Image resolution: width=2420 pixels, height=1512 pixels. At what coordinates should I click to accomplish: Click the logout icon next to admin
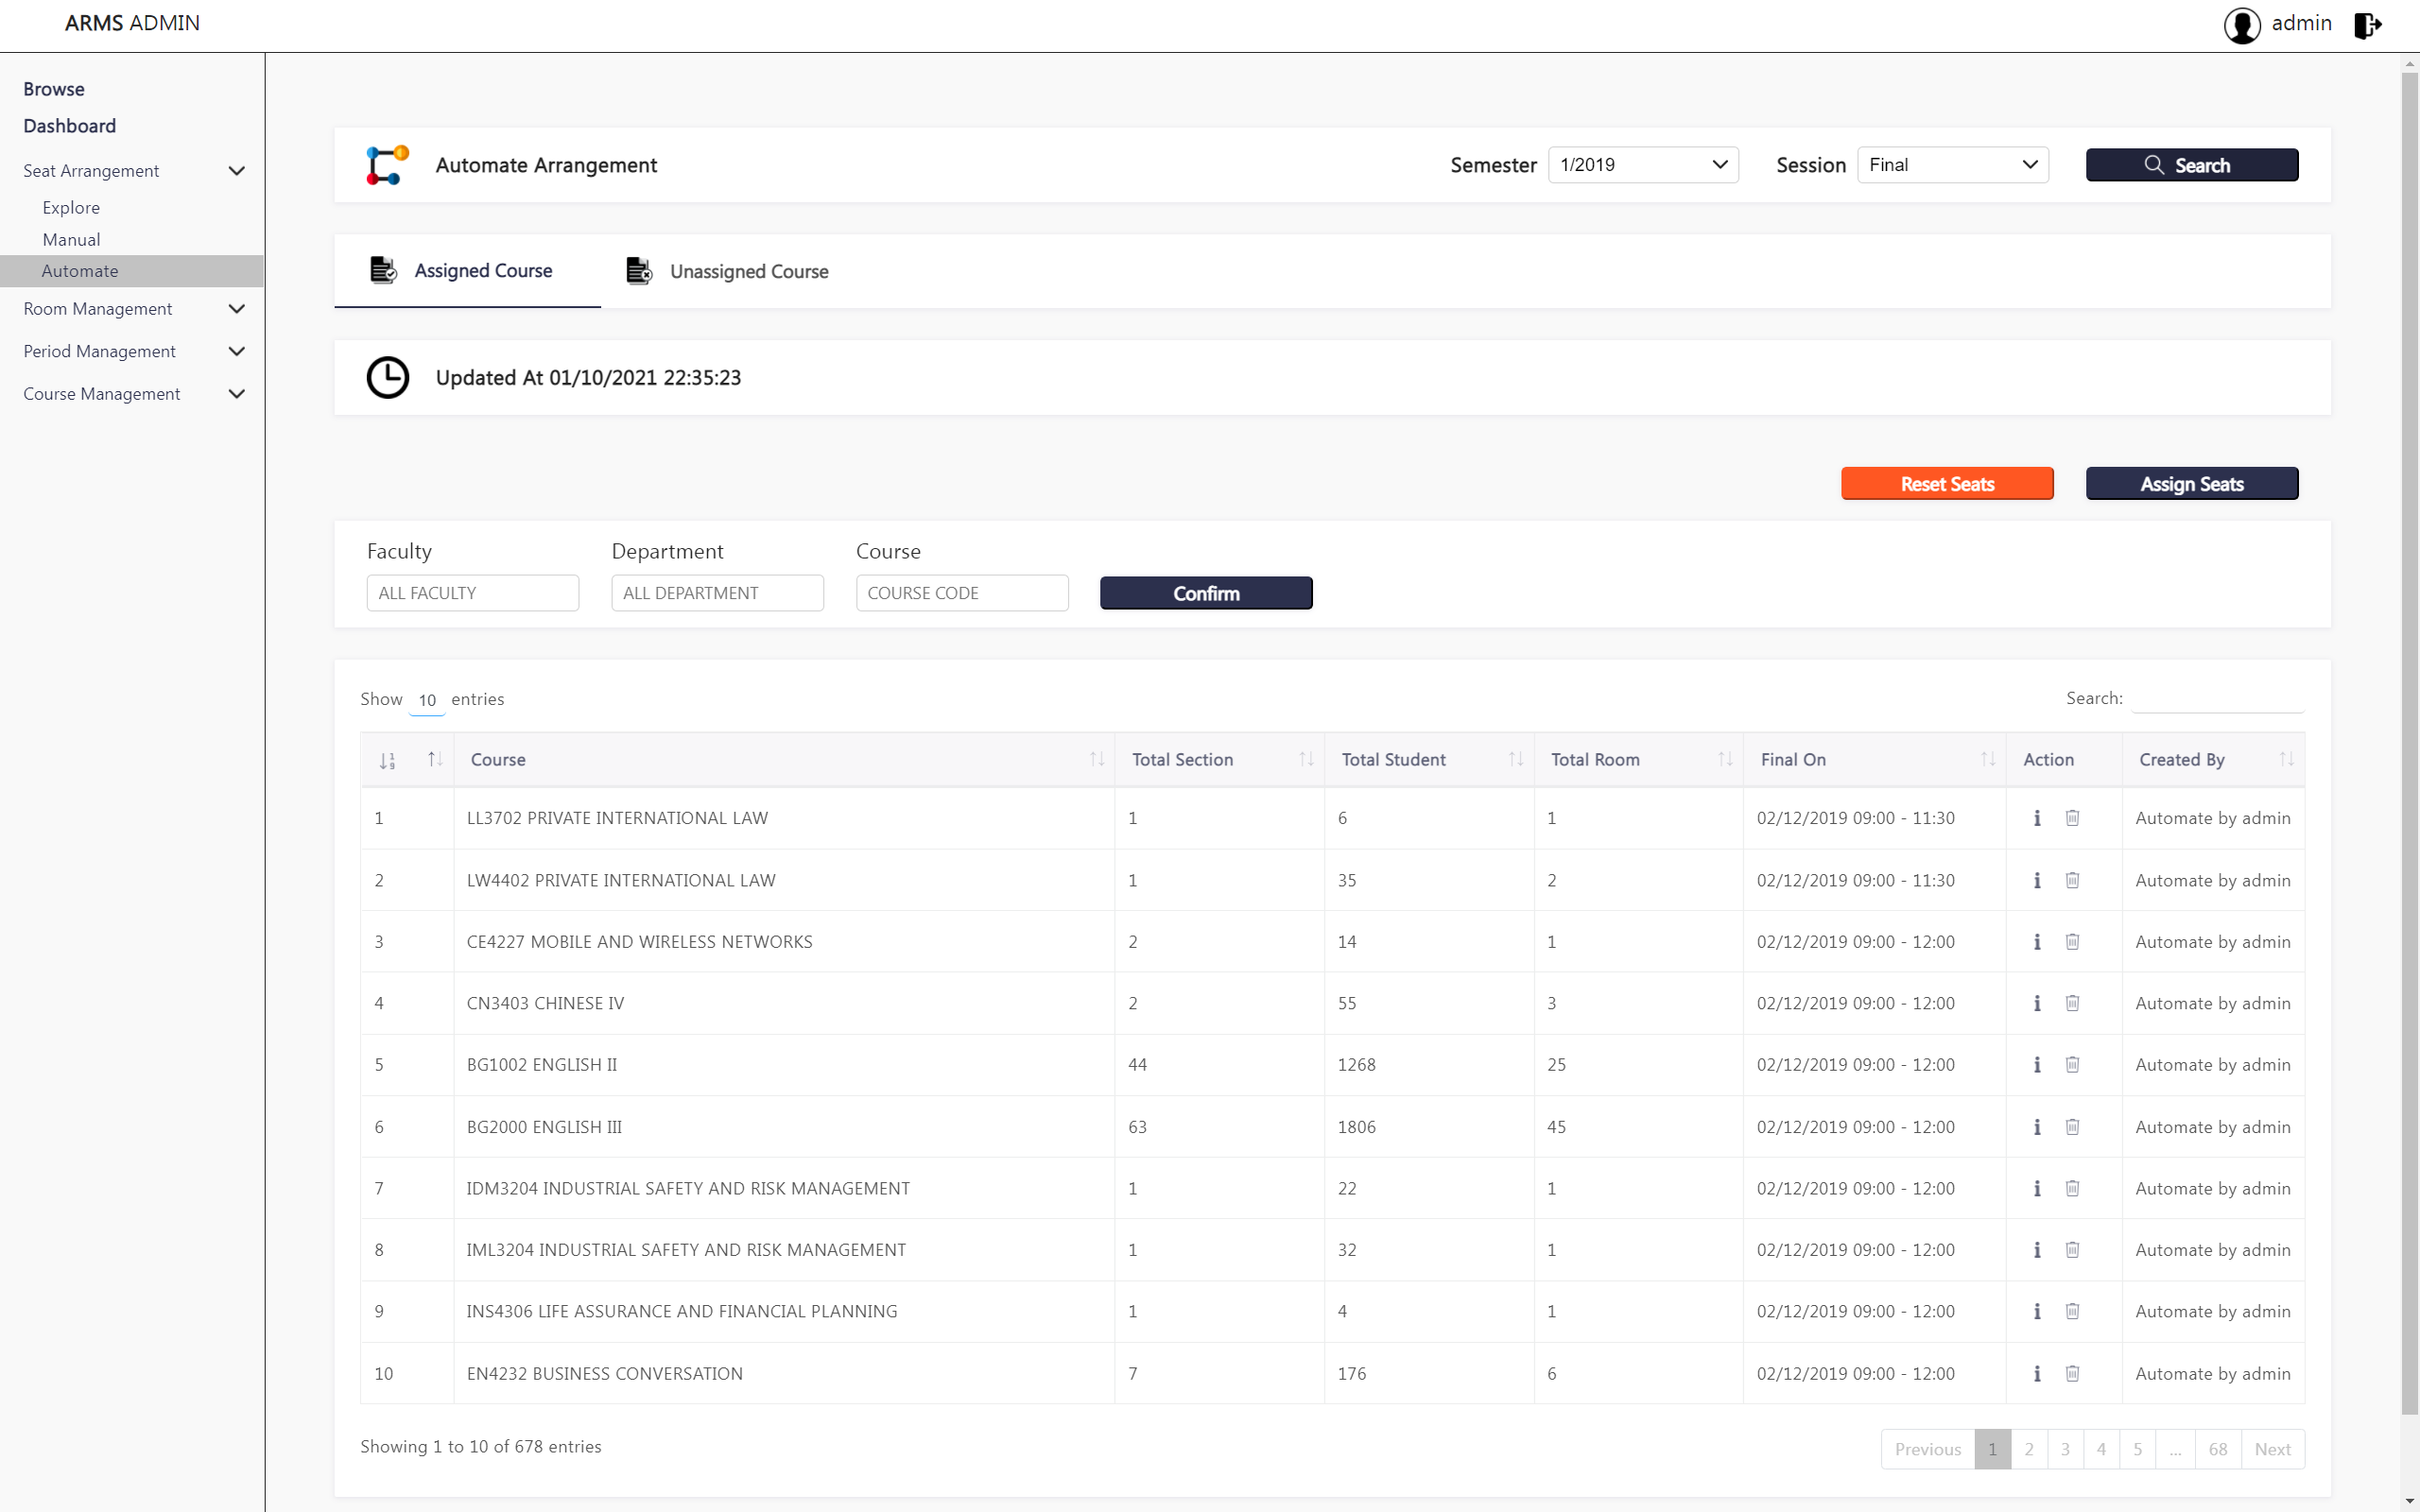[x=2366, y=25]
